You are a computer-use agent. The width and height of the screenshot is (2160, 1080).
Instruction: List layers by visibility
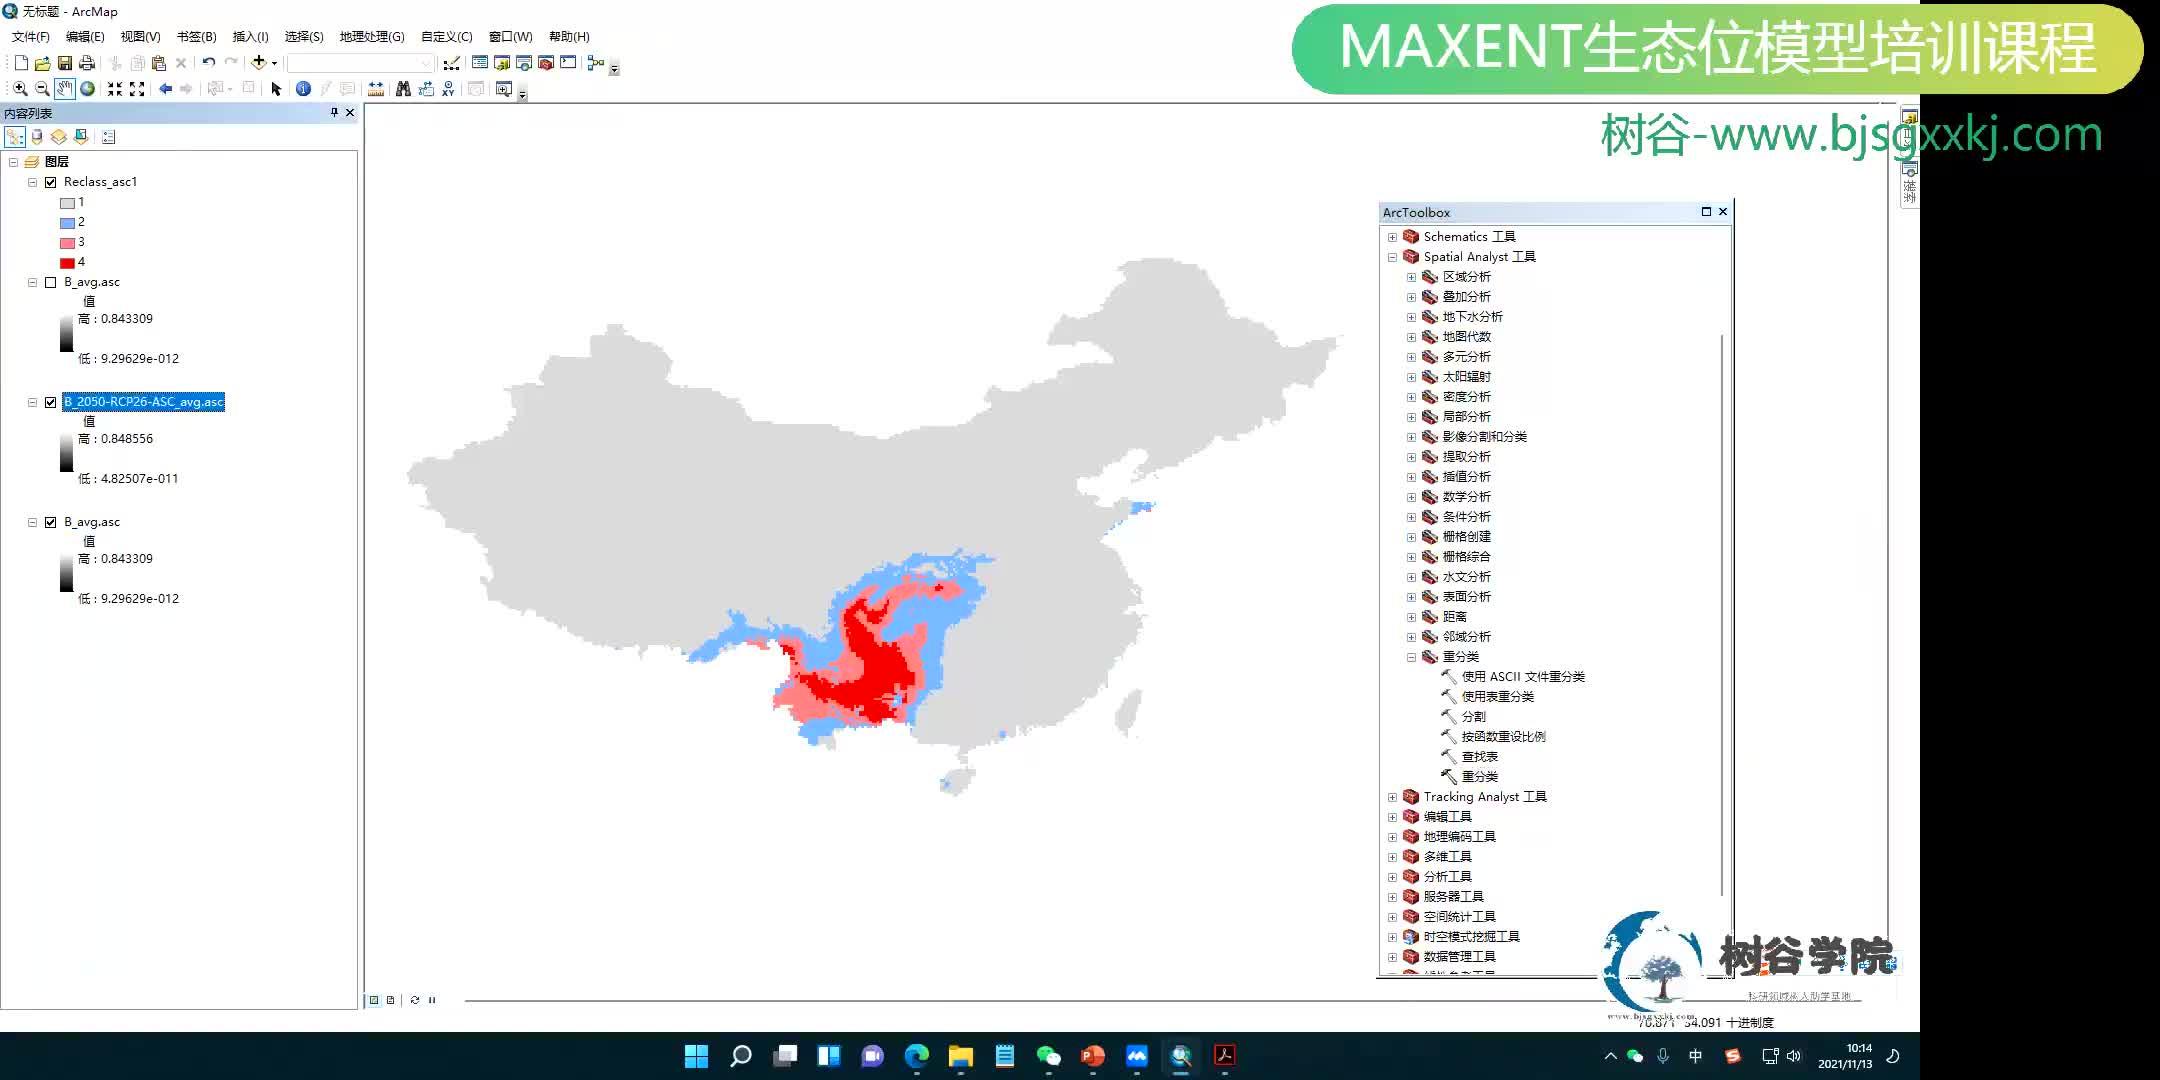[59, 137]
